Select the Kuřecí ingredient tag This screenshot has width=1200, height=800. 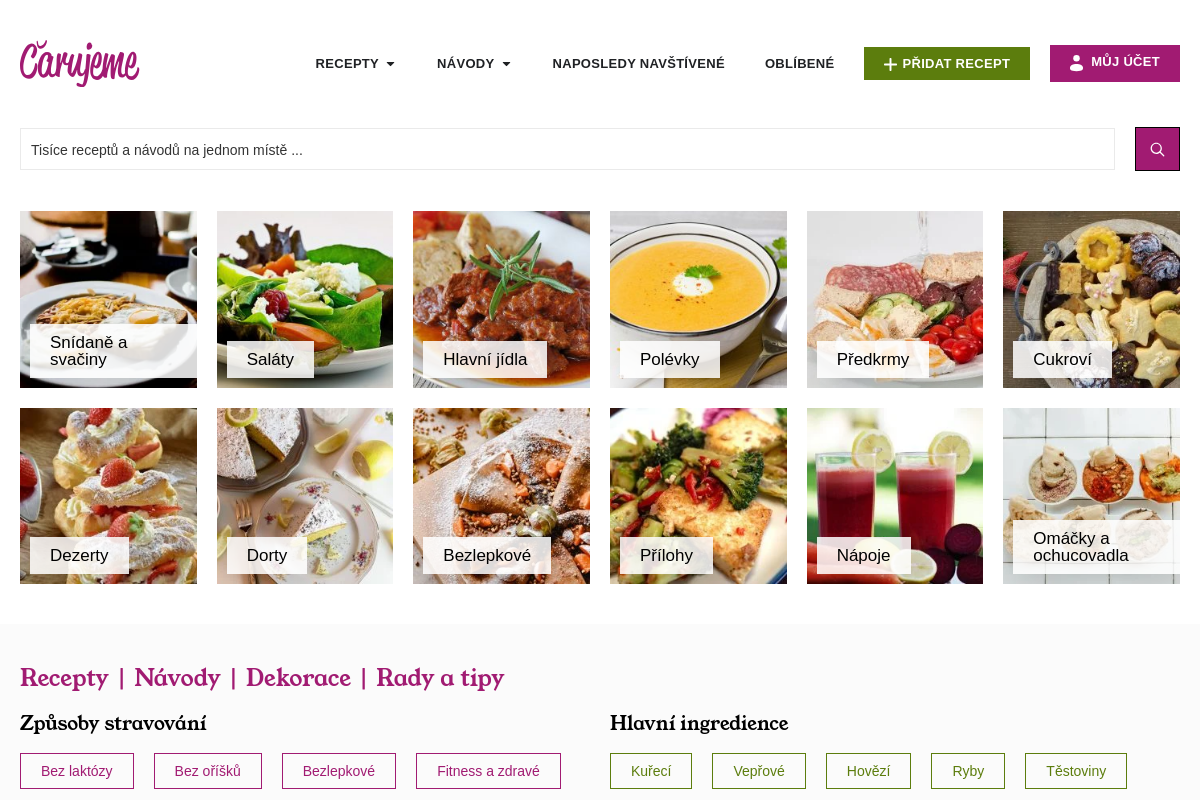tap(651, 771)
